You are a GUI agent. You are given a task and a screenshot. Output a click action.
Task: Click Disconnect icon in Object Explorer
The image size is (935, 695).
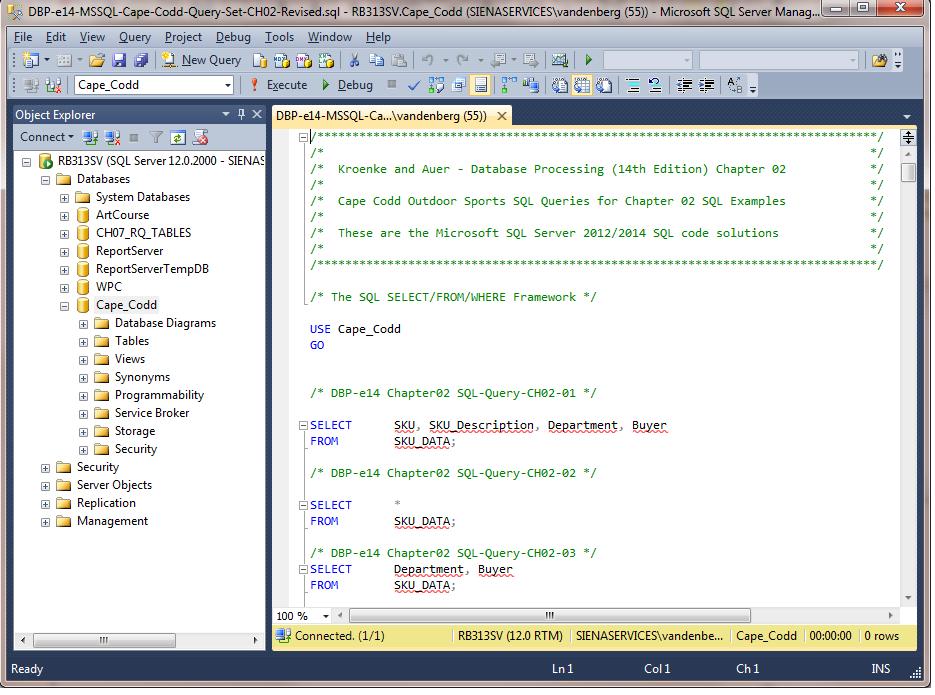[112, 138]
